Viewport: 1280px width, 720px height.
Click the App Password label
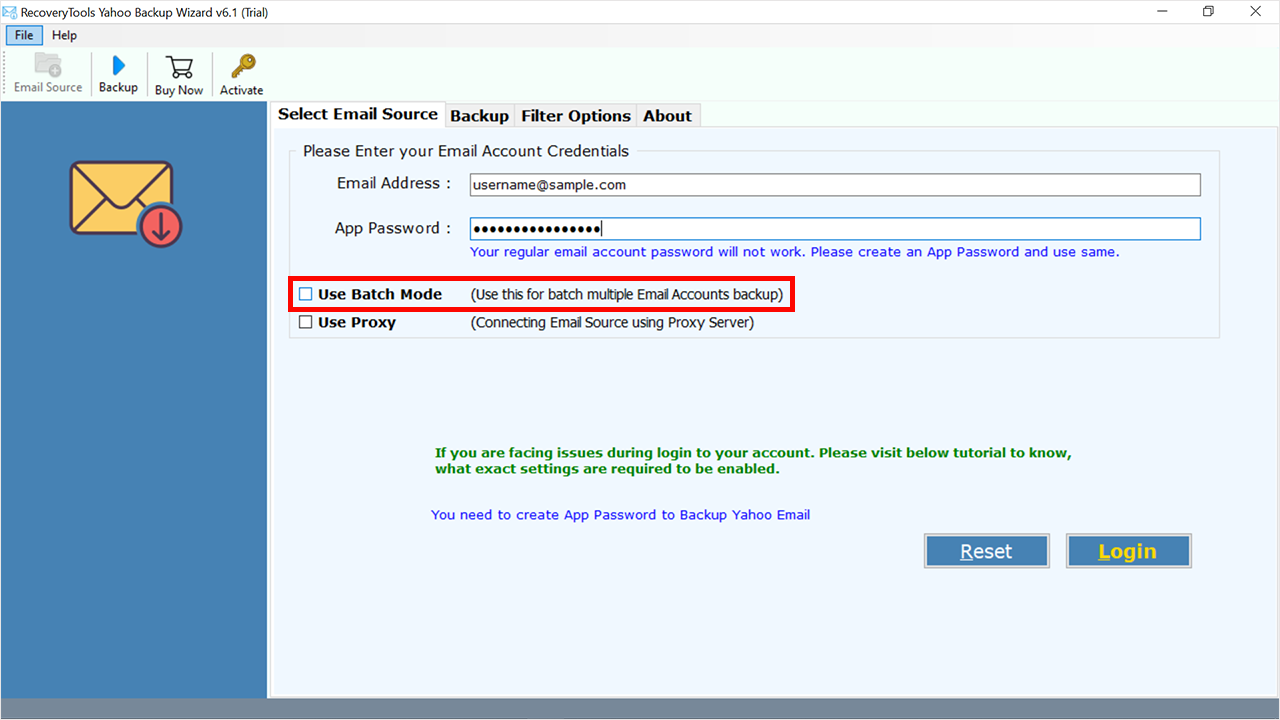[x=393, y=229]
